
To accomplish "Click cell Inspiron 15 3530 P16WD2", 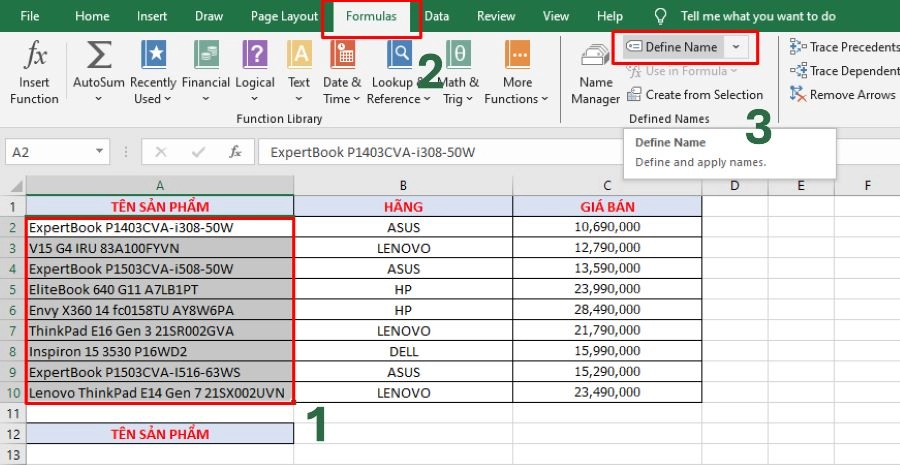I will pos(160,351).
